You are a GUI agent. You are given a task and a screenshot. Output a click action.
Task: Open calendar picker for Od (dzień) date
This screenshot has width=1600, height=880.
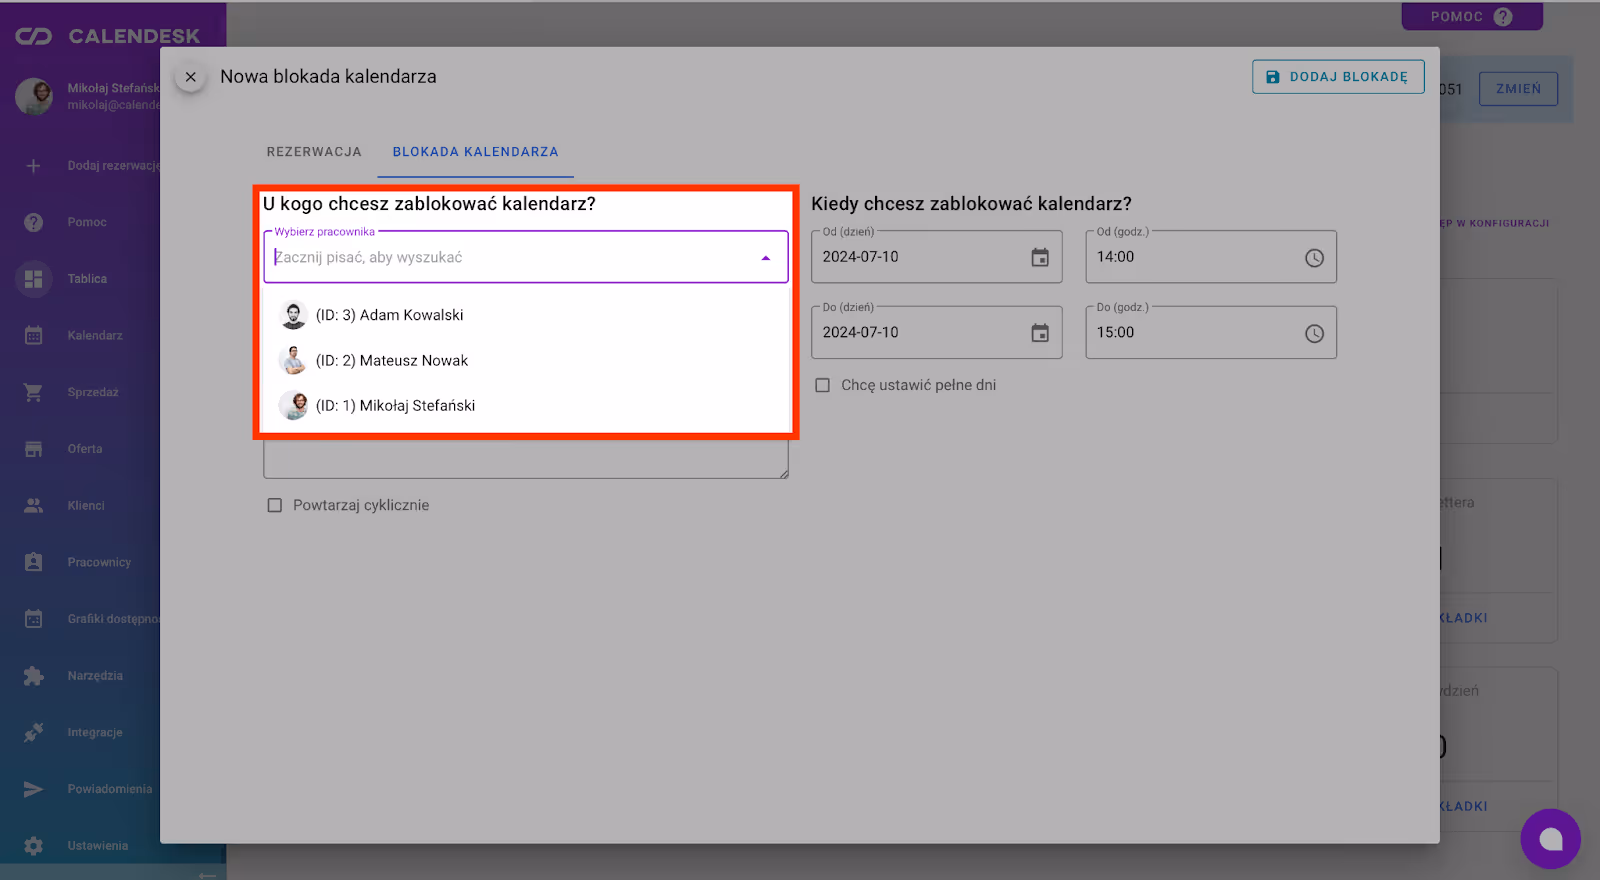coord(1040,258)
